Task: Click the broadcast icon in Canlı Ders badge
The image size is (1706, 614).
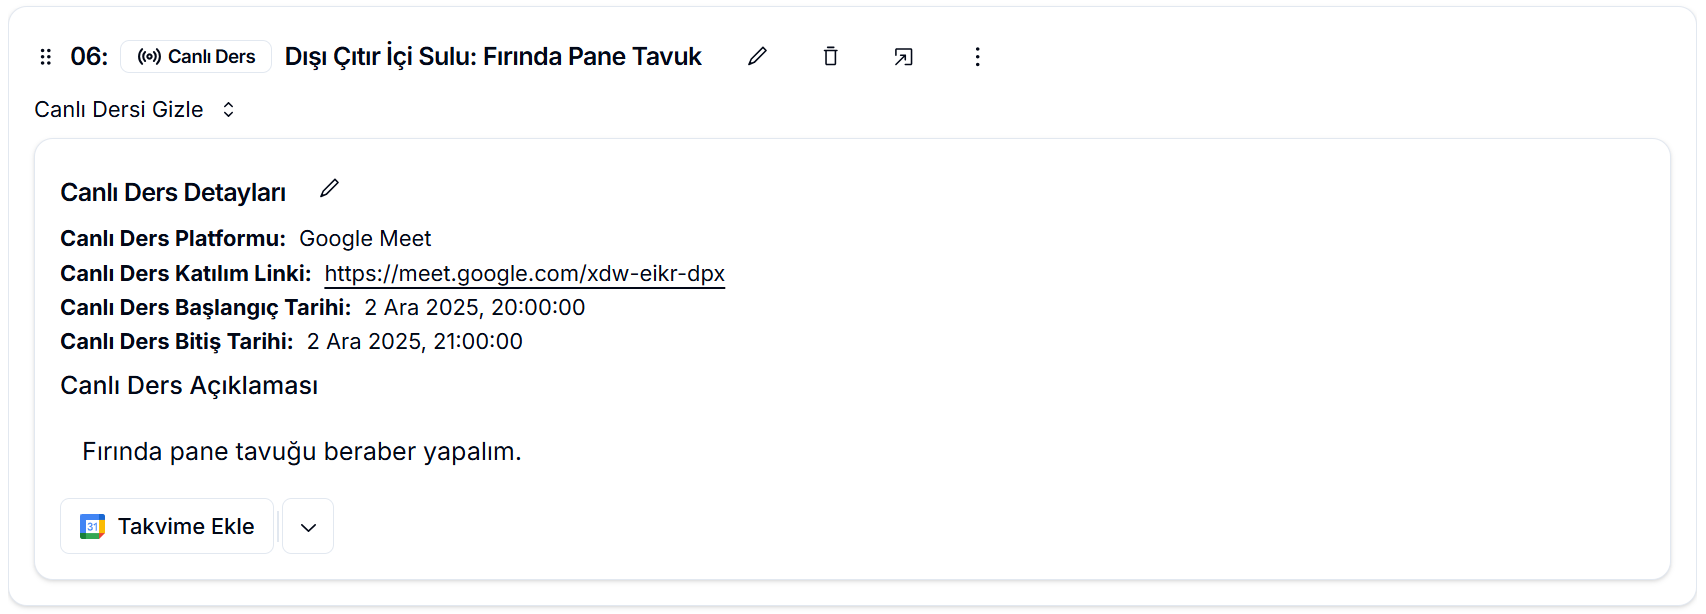Action: tap(149, 57)
